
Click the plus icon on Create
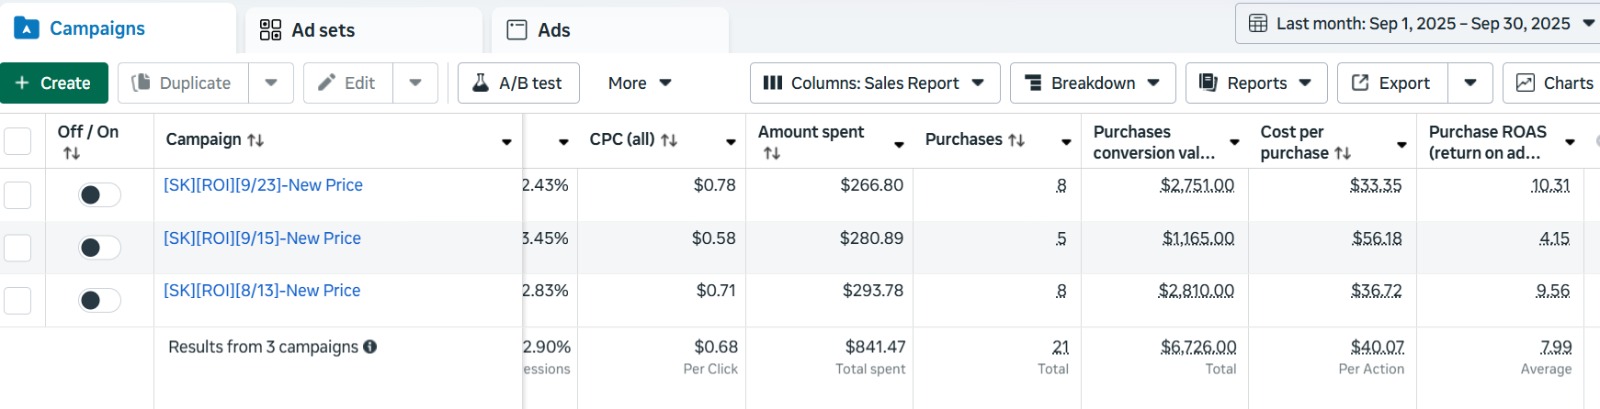(x=22, y=83)
